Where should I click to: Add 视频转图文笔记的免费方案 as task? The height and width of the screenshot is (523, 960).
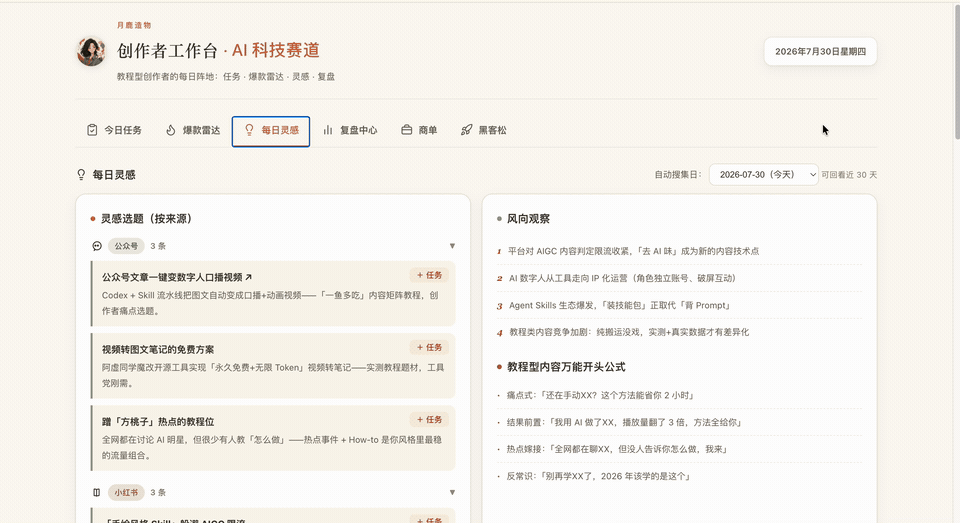pyautogui.click(x=429, y=348)
